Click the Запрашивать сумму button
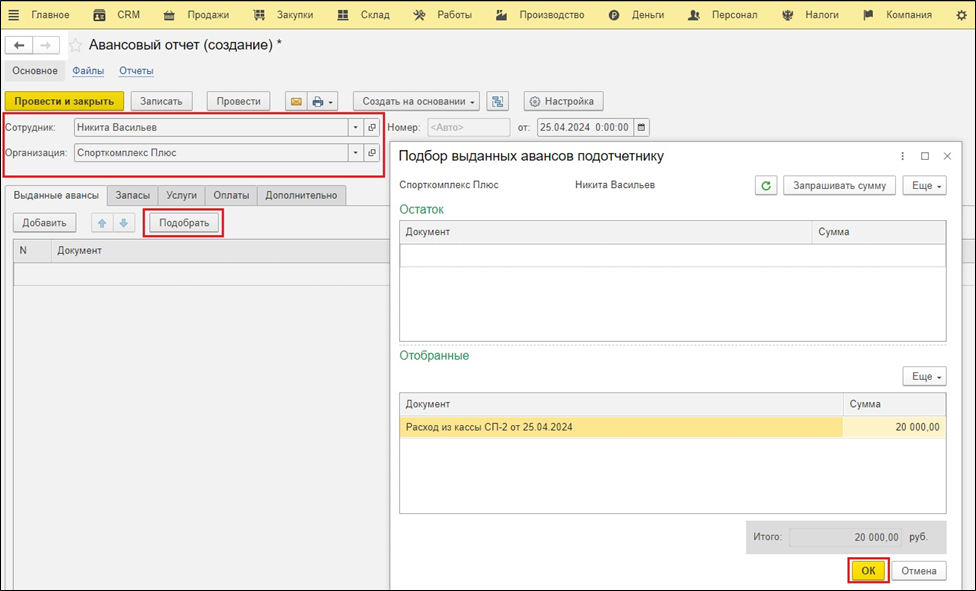Screen dimensions: 976x591 coord(839,185)
